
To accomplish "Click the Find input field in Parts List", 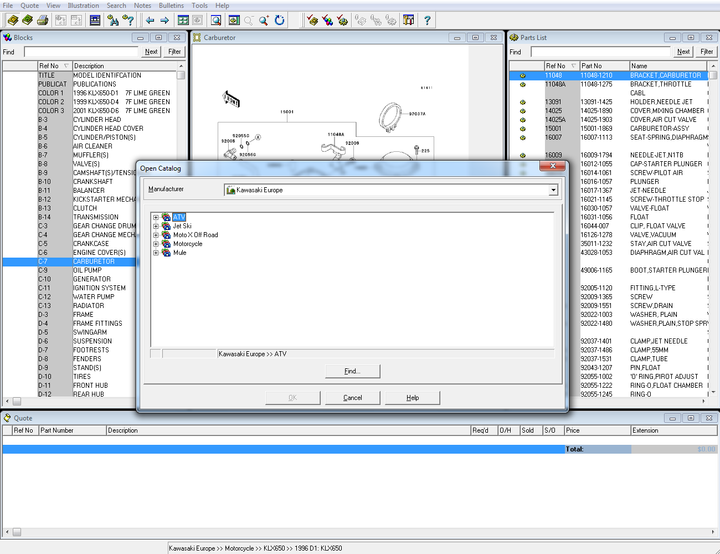I will (601, 52).
